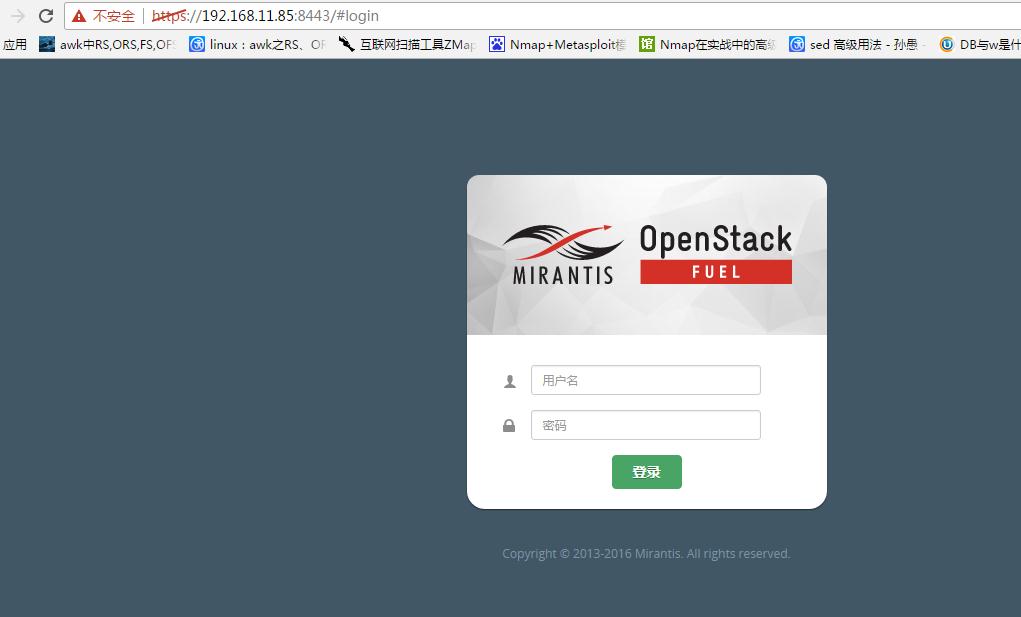Click the DB与w bookmark favicon

click(x=947, y=44)
